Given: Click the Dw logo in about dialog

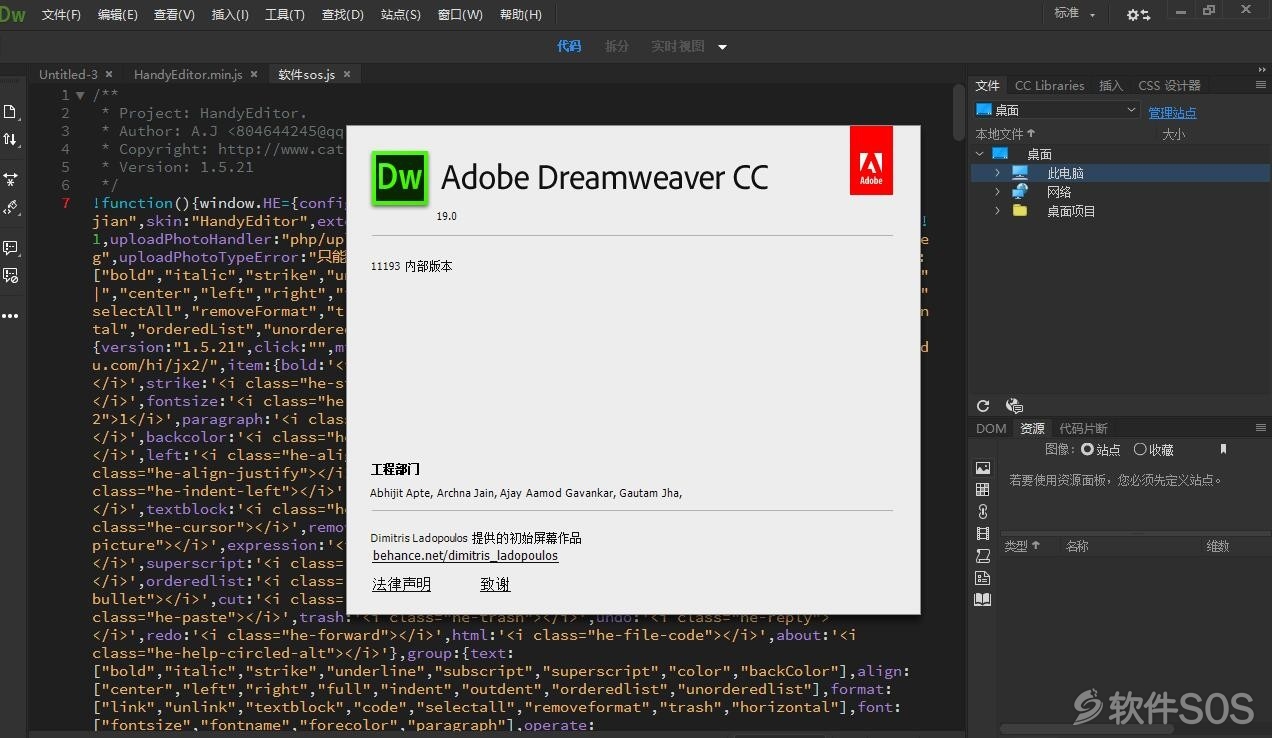Looking at the screenshot, I should [x=400, y=179].
